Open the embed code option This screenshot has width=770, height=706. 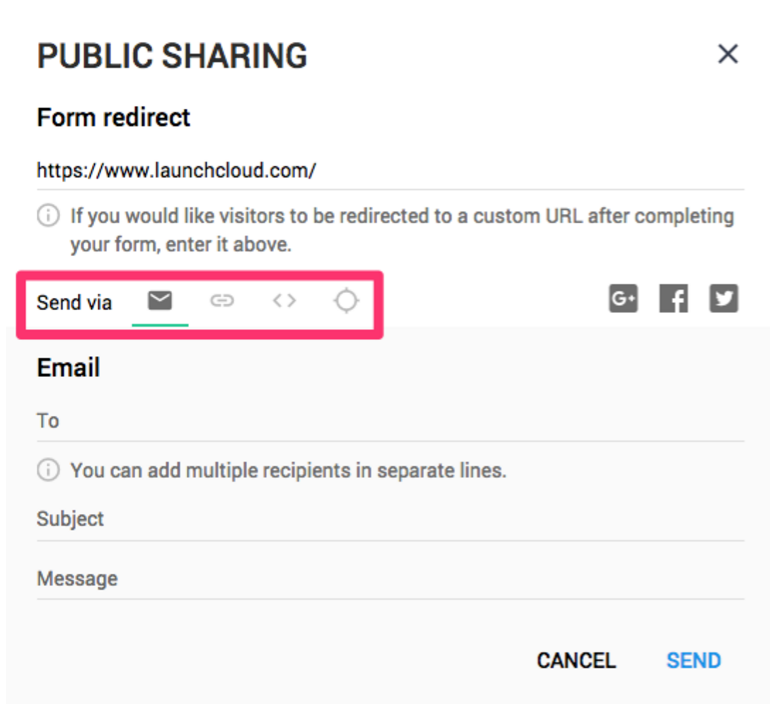(284, 300)
